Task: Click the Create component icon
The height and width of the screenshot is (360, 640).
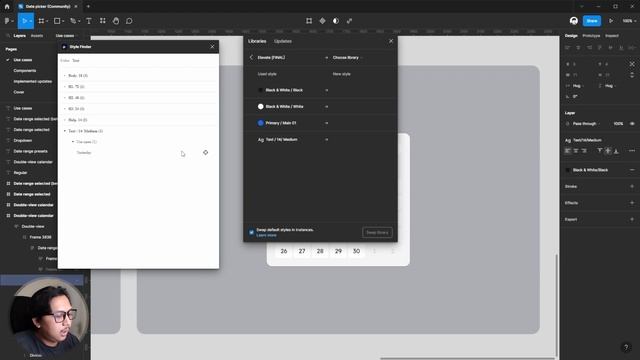Action: point(322,21)
